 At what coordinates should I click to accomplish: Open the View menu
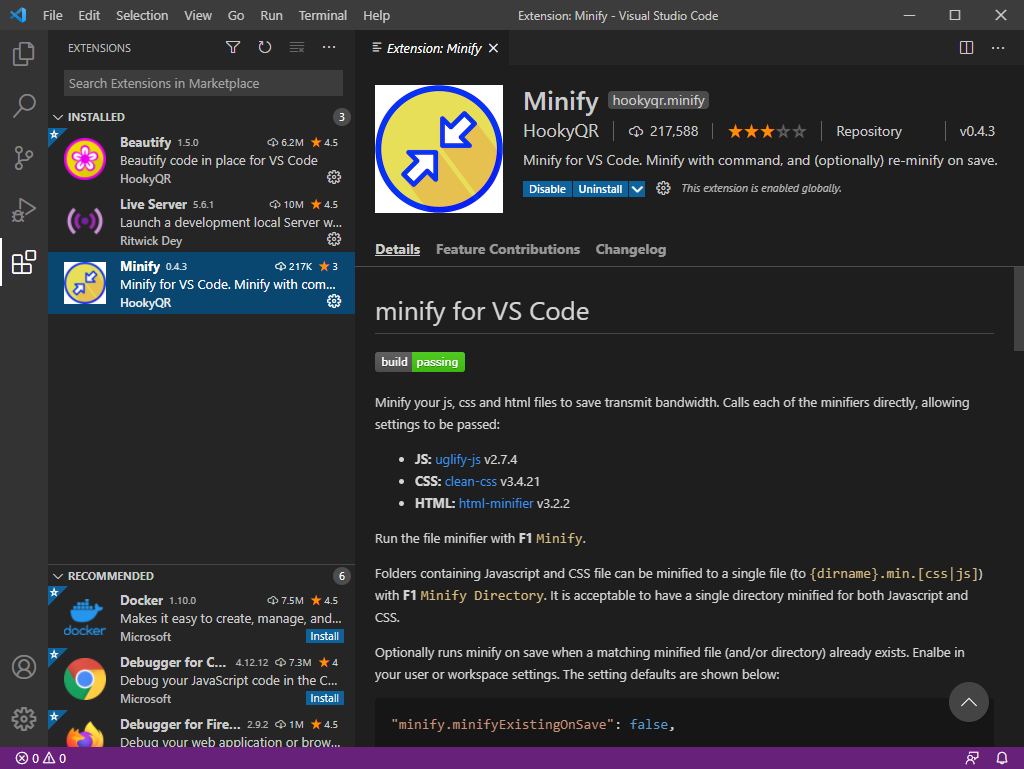click(x=198, y=15)
